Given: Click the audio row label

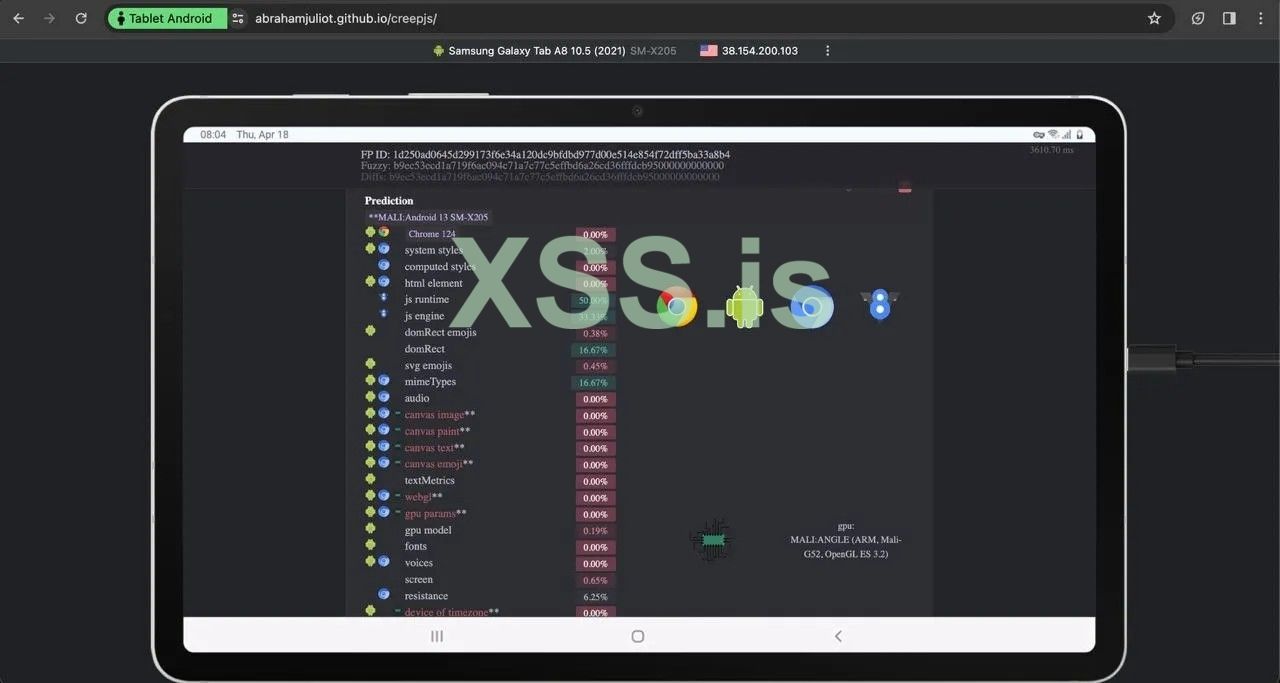Looking at the screenshot, I should tap(417, 398).
